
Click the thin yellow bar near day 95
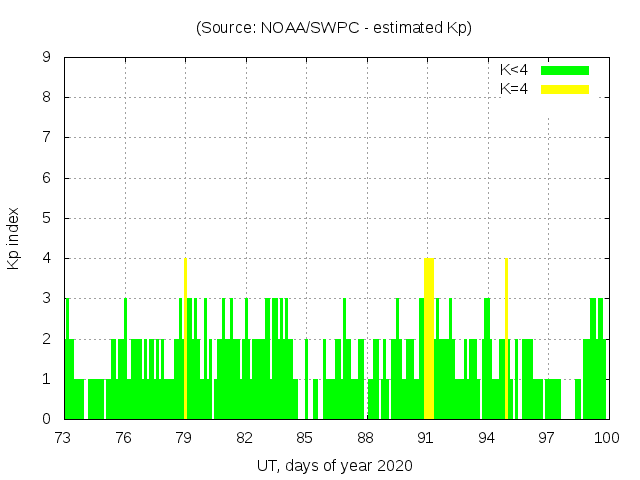point(507,340)
